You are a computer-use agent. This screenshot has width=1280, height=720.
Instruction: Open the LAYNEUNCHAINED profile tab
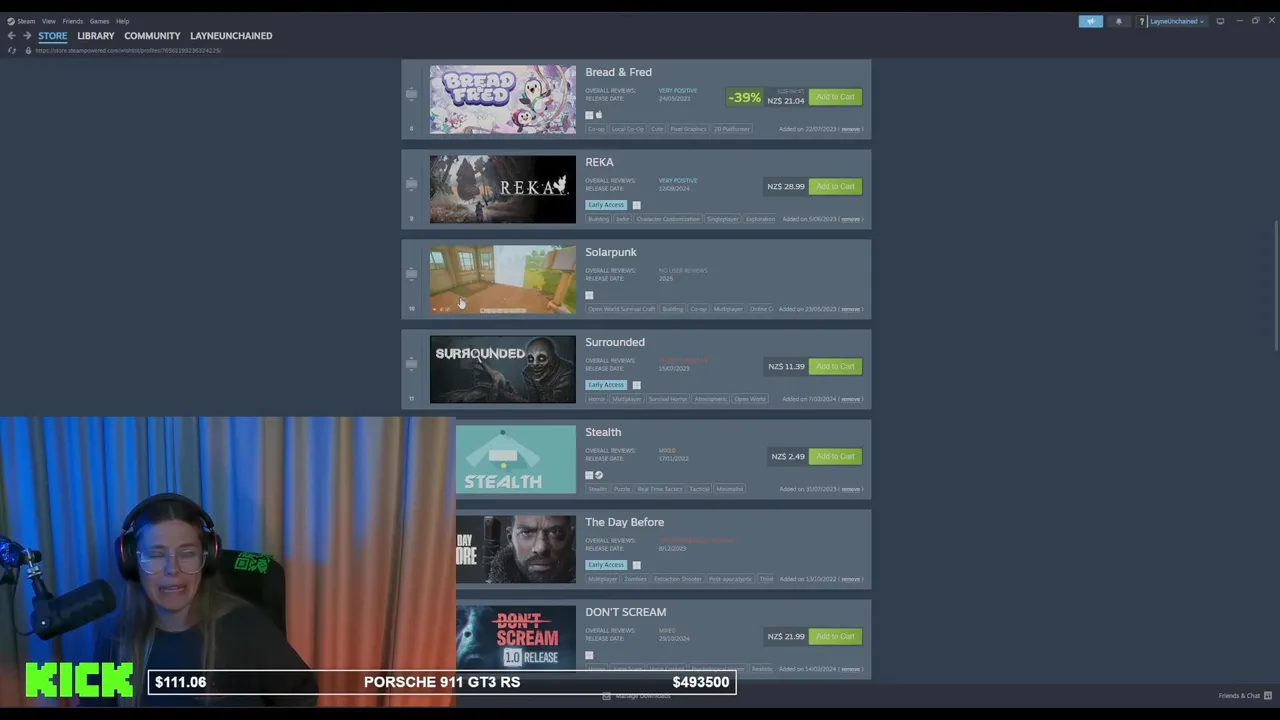click(231, 36)
